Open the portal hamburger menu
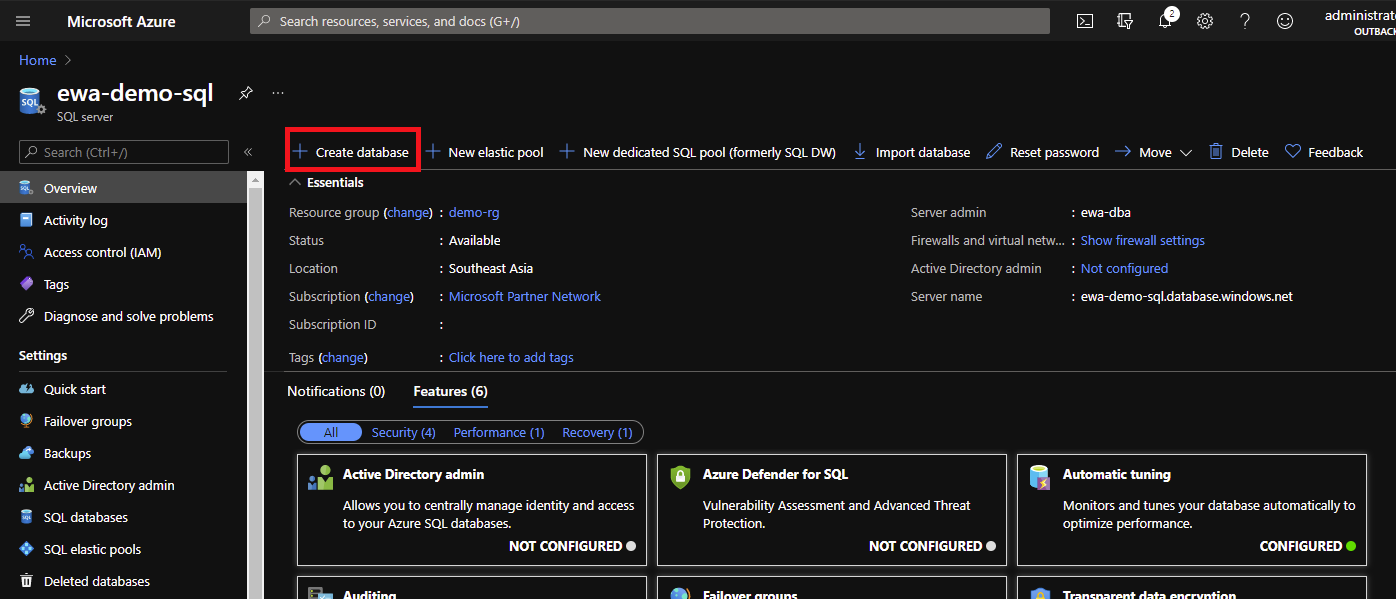The image size is (1396, 599). [x=23, y=21]
